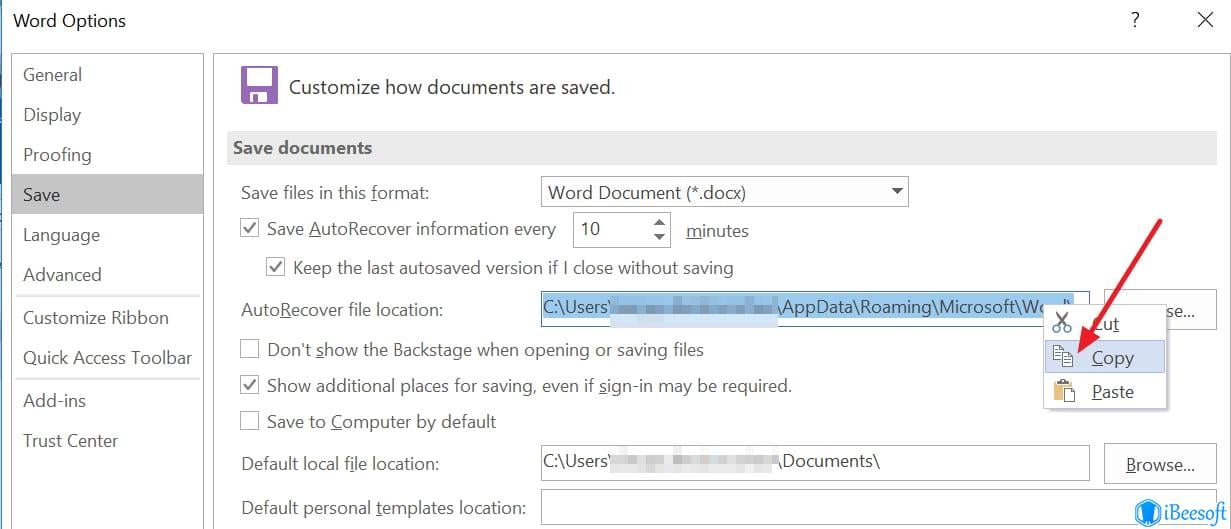Click the Save documents section heading
This screenshot has width=1231, height=529.
point(302,148)
